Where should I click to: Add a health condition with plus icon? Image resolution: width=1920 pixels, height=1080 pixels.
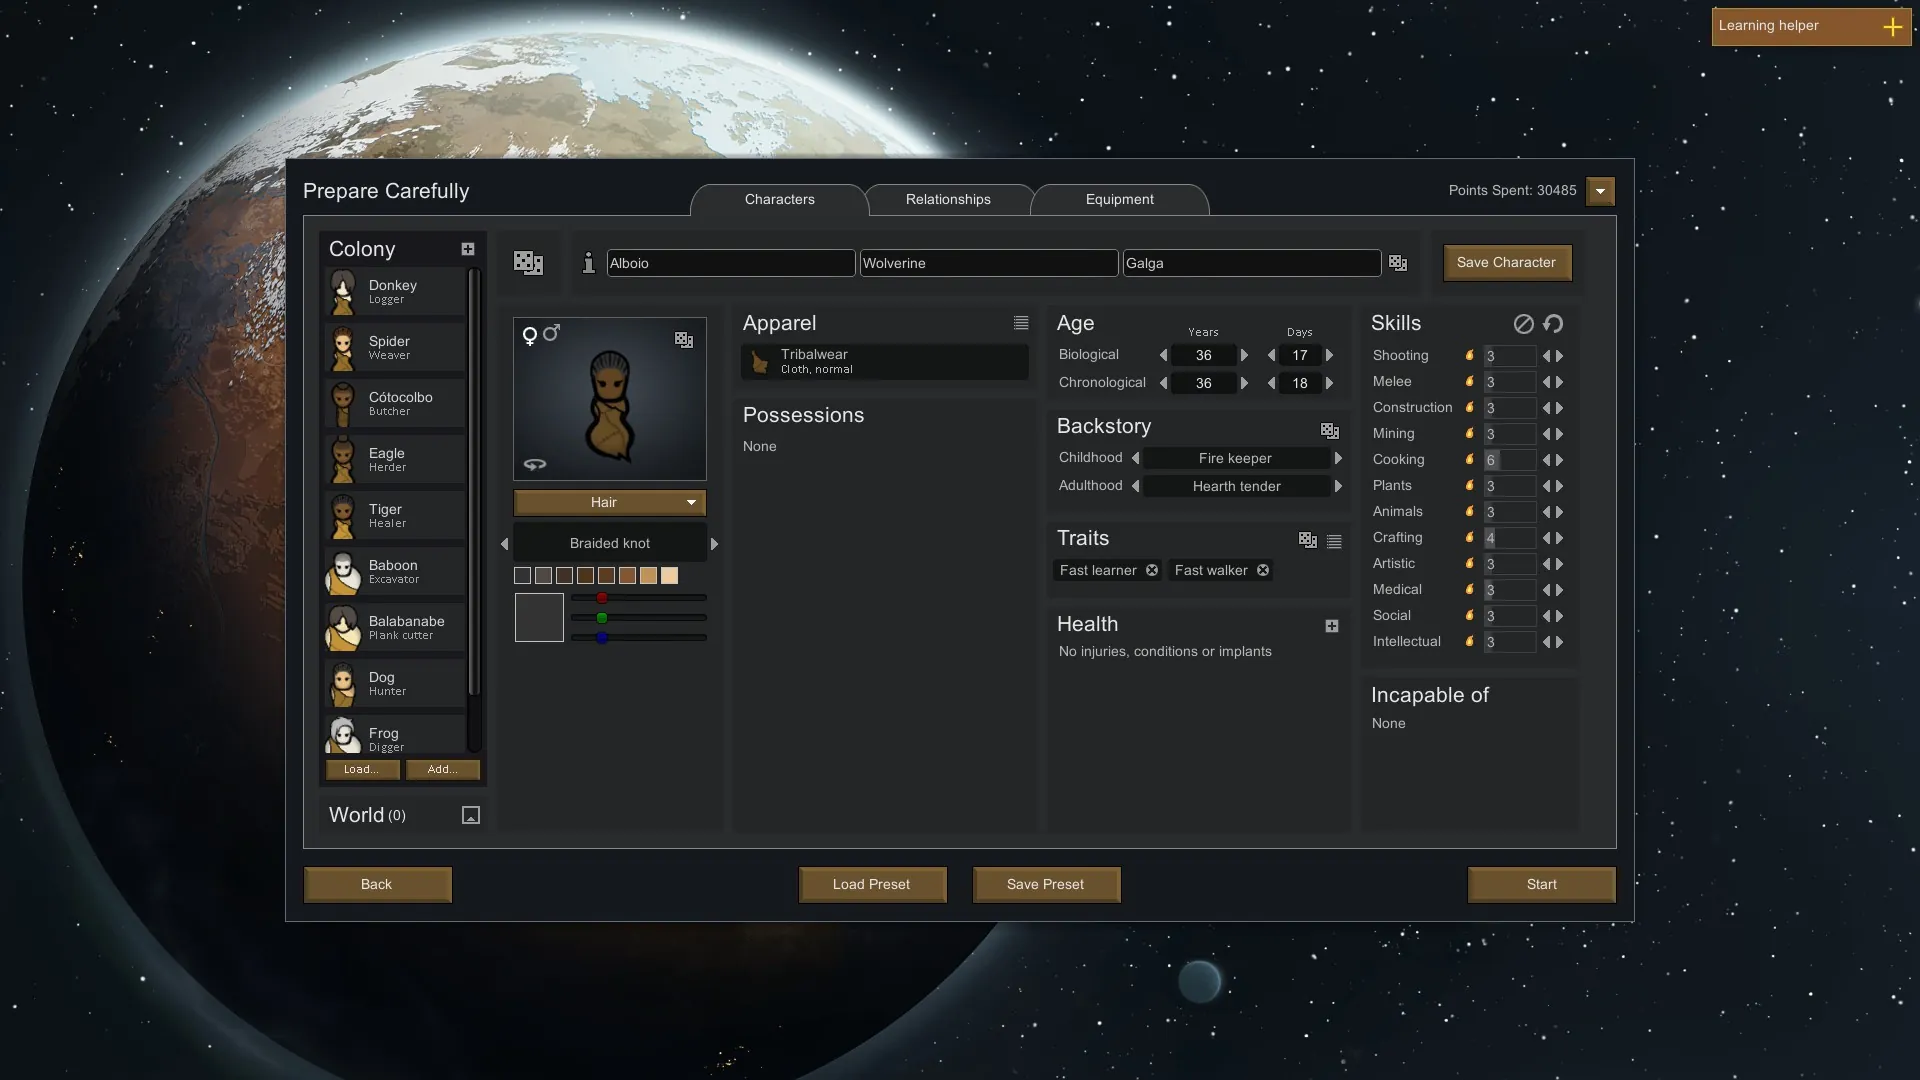1331,626
